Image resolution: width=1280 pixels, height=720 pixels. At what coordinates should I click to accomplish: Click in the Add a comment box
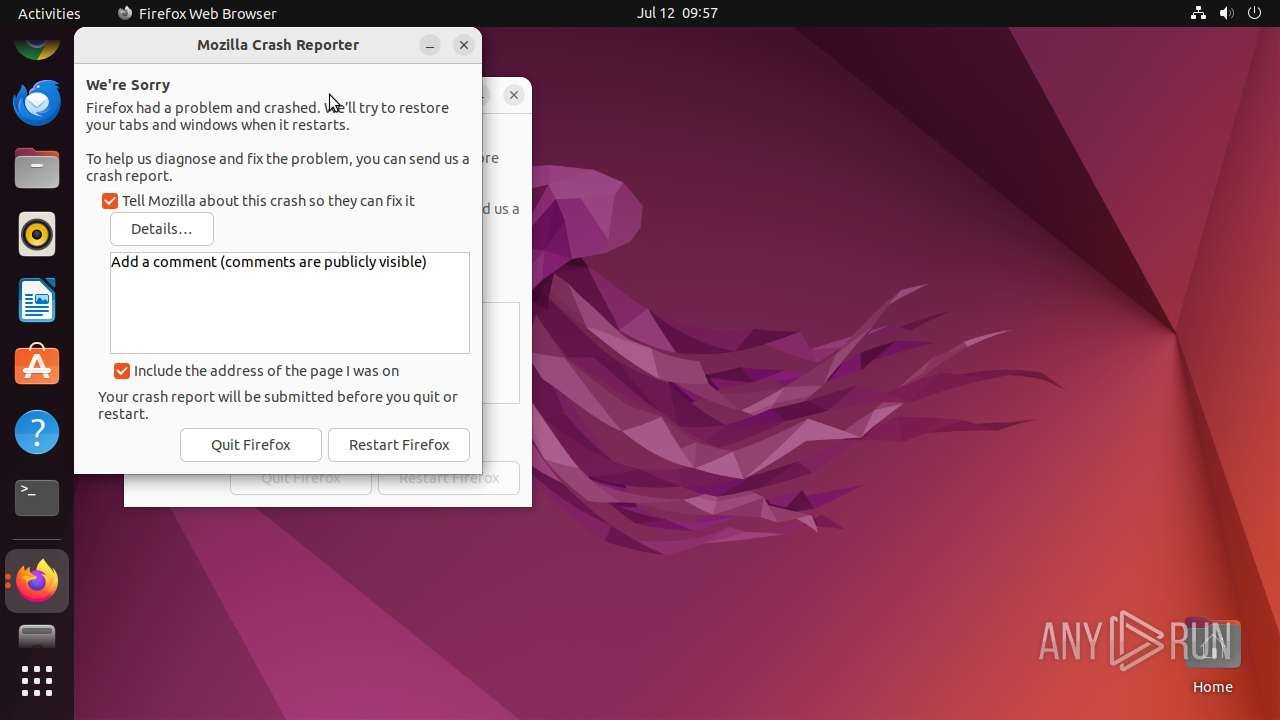(290, 303)
